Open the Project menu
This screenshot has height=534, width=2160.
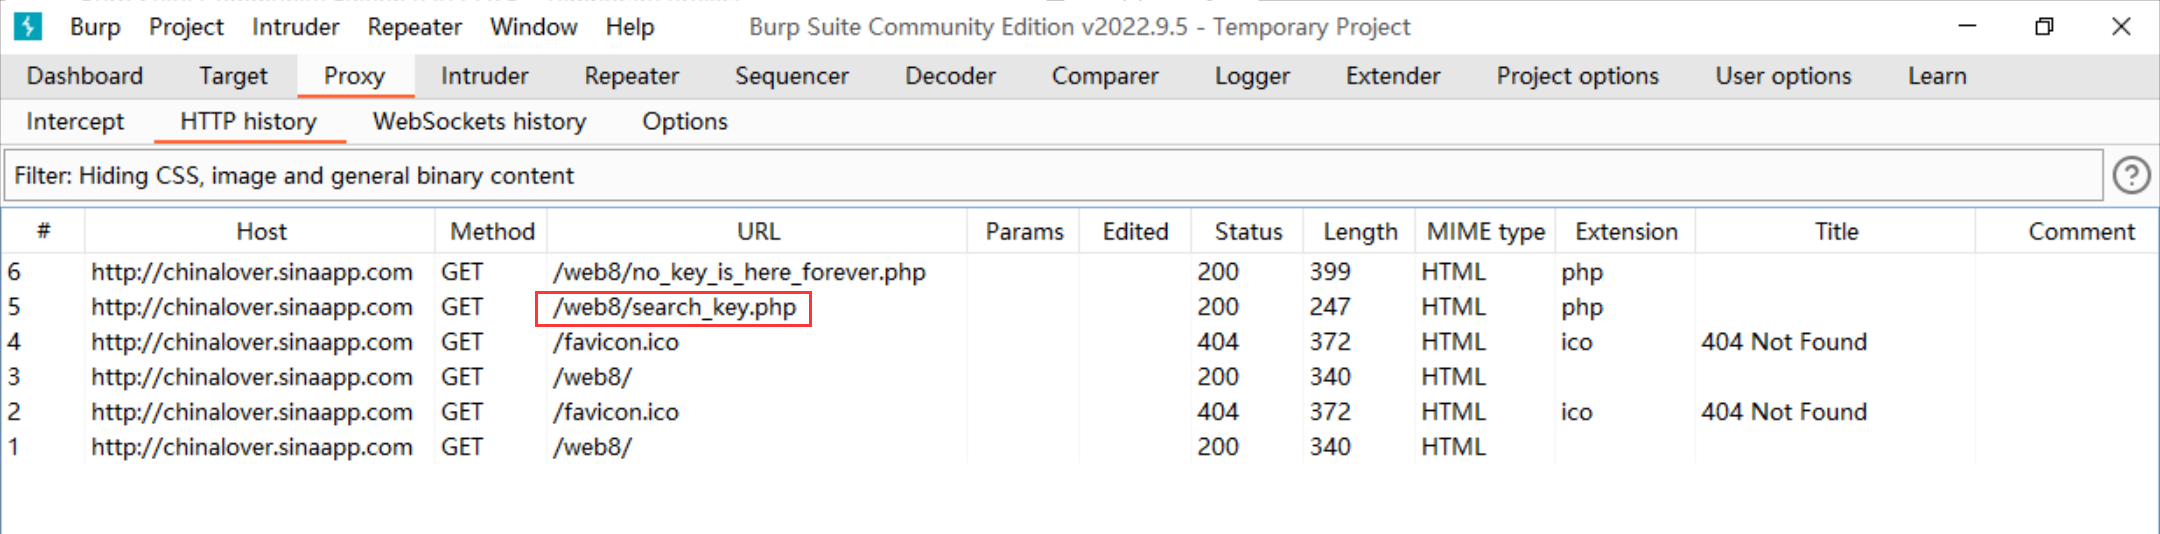[x=186, y=27]
